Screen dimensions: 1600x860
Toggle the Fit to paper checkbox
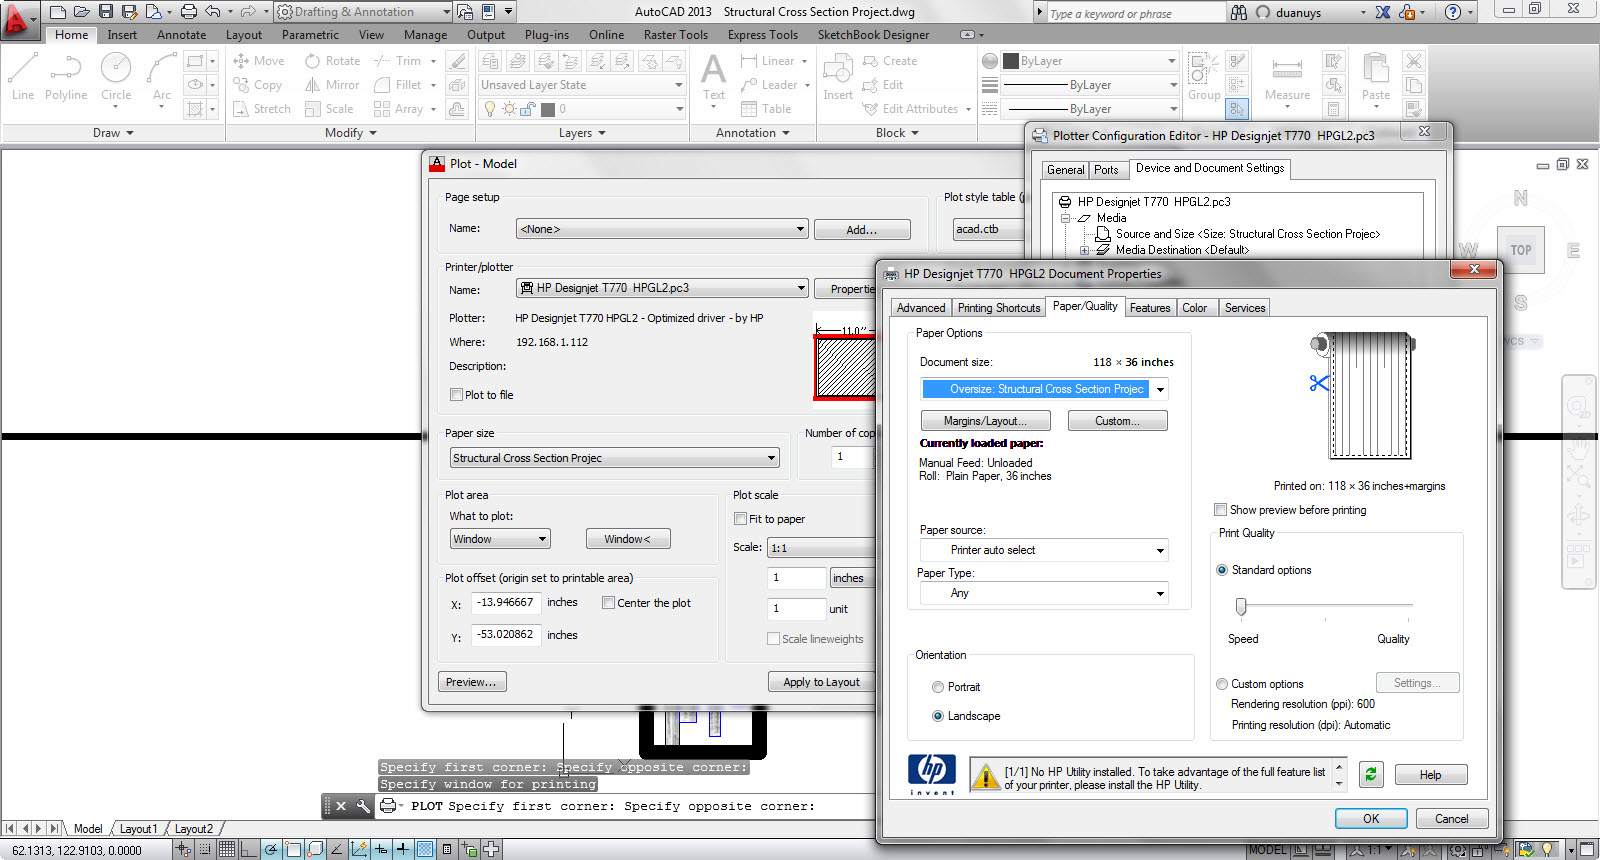[x=740, y=519]
